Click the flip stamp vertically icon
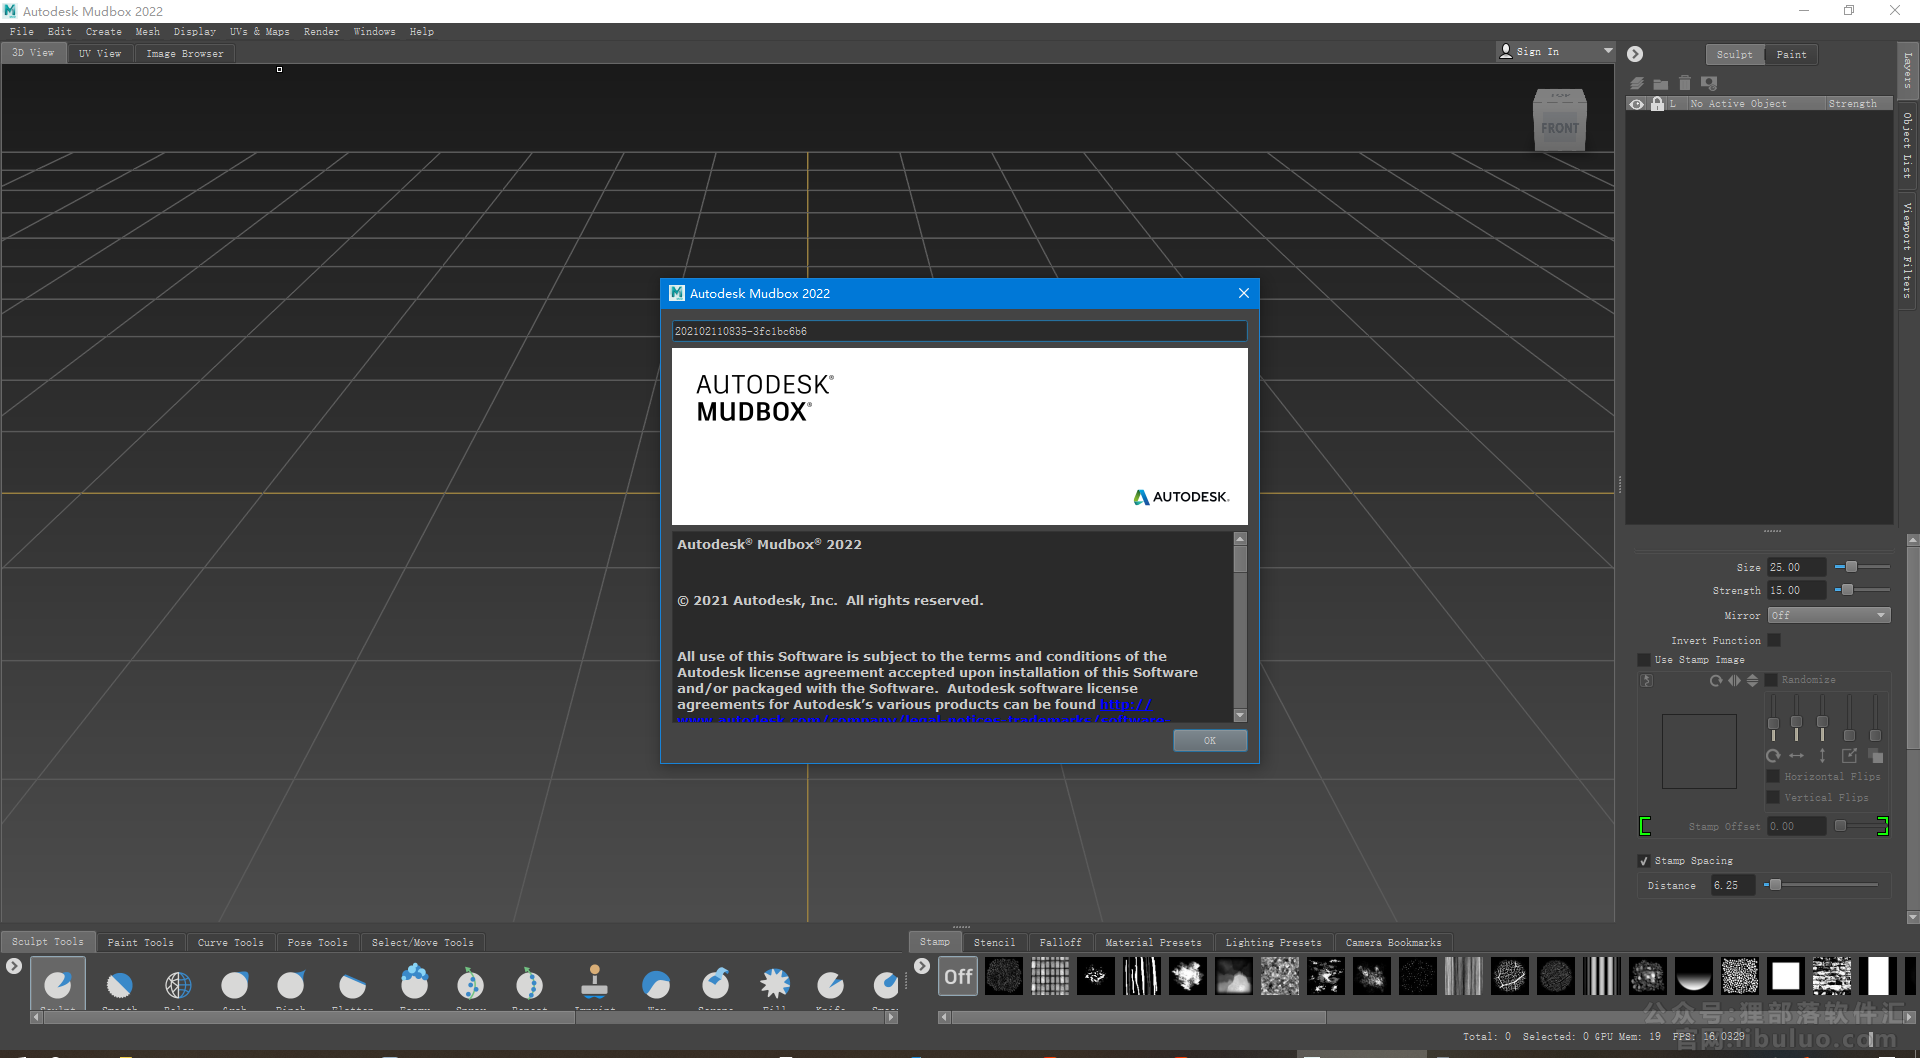 pyautogui.click(x=1752, y=680)
